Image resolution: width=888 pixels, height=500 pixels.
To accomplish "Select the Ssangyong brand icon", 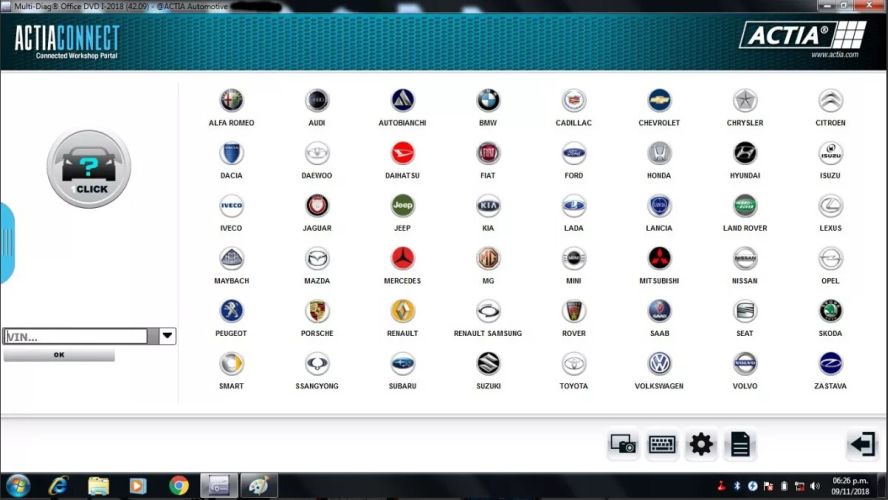I will [x=317, y=364].
